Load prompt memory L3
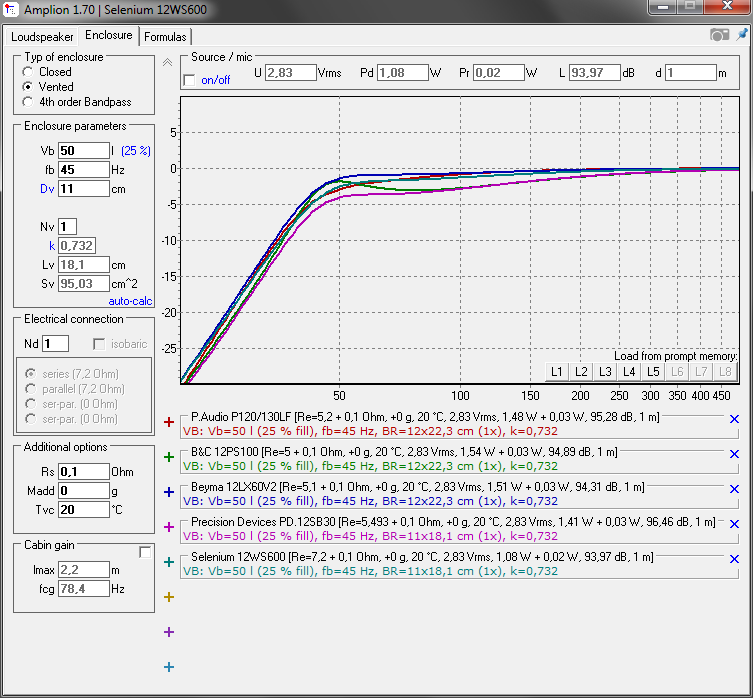Viewport: 753px width, 698px height. click(x=605, y=372)
